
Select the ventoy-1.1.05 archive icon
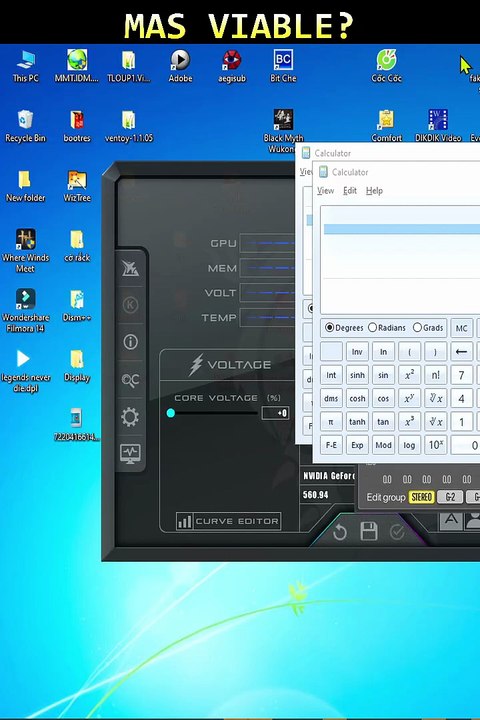pyautogui.click(x=129, y=126)
